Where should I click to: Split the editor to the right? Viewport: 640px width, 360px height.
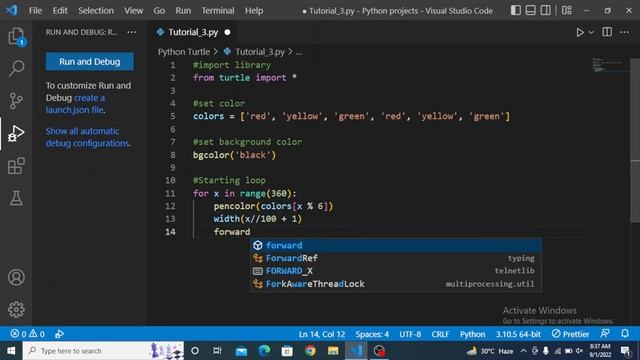(x=607, y=32)
